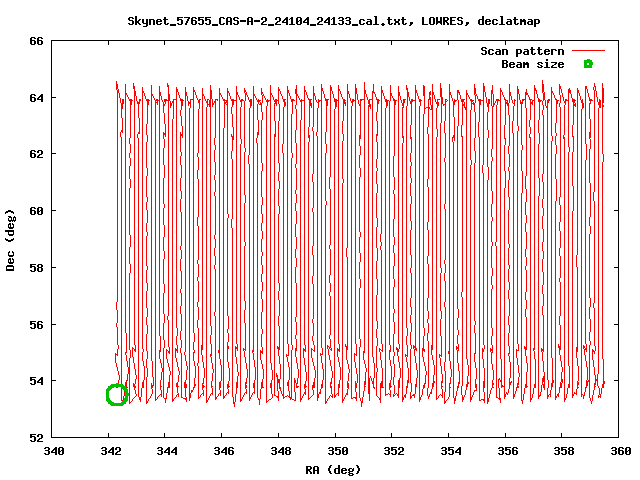This screenshot has height=480, width=640.
Task: Click Dec axis tick label 56
Action: click(36, 325)
